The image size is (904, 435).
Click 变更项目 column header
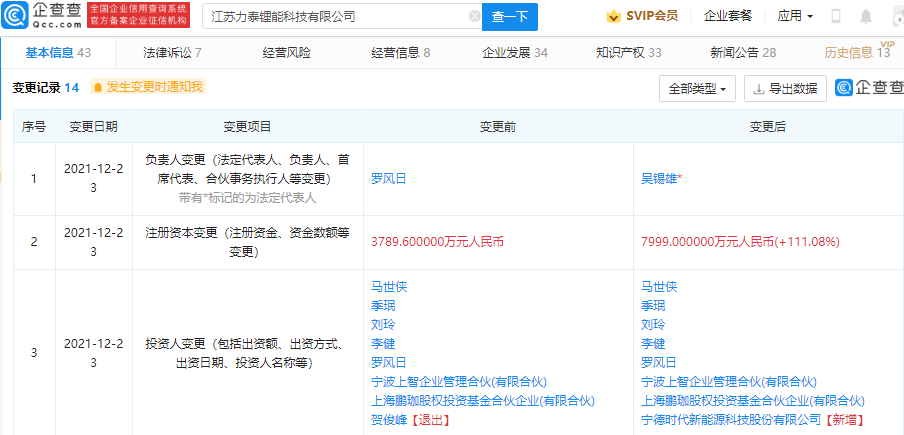247,127
